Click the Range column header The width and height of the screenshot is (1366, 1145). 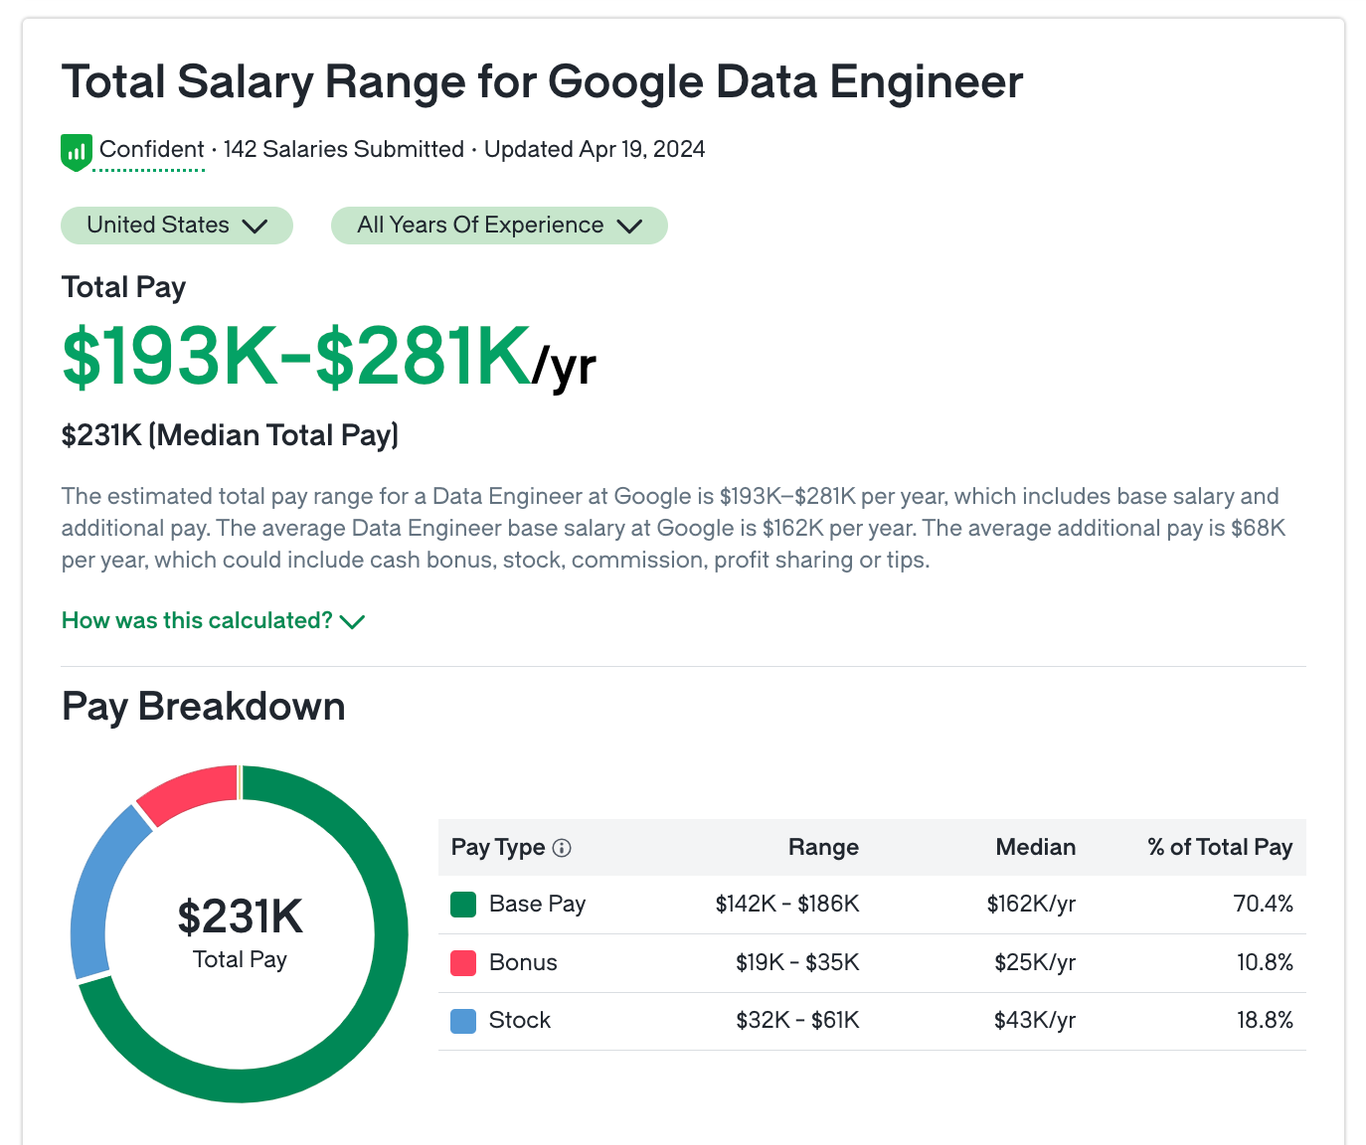(824, 847)
